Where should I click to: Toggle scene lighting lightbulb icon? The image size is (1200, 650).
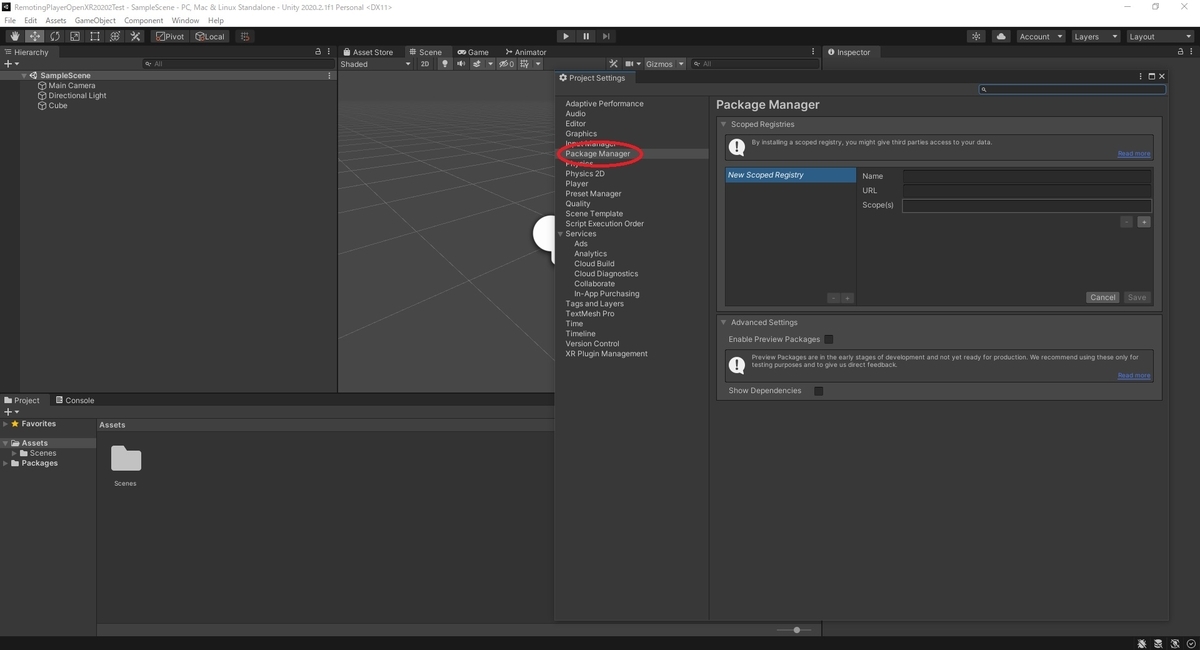(445, 64)
